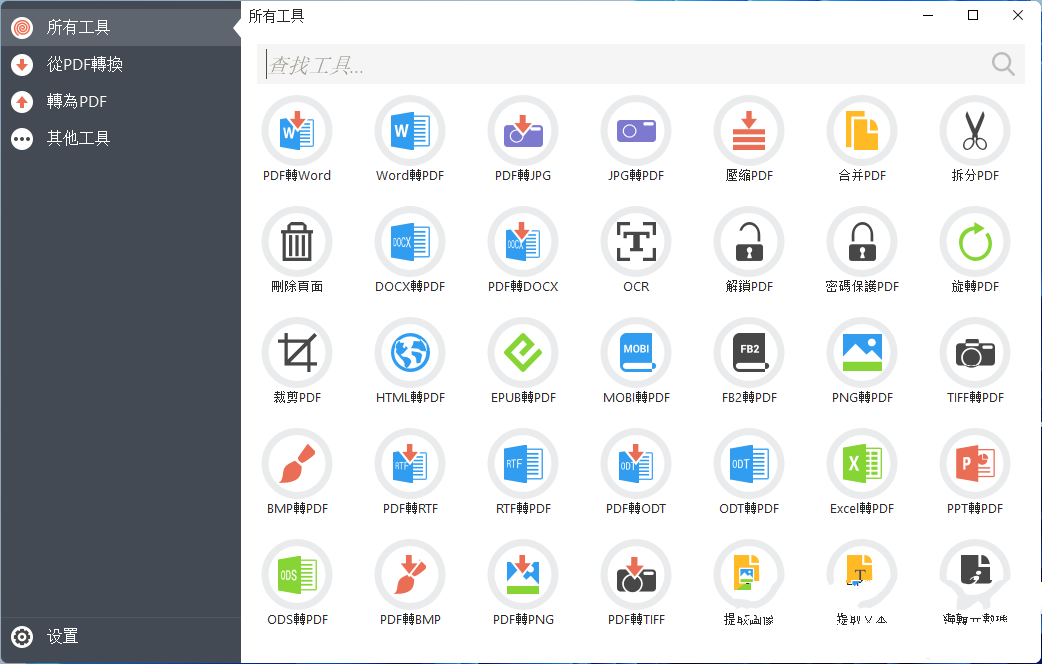
Task: Launch the PDF轉JPG tool
Action: click(x=522, y=130)
